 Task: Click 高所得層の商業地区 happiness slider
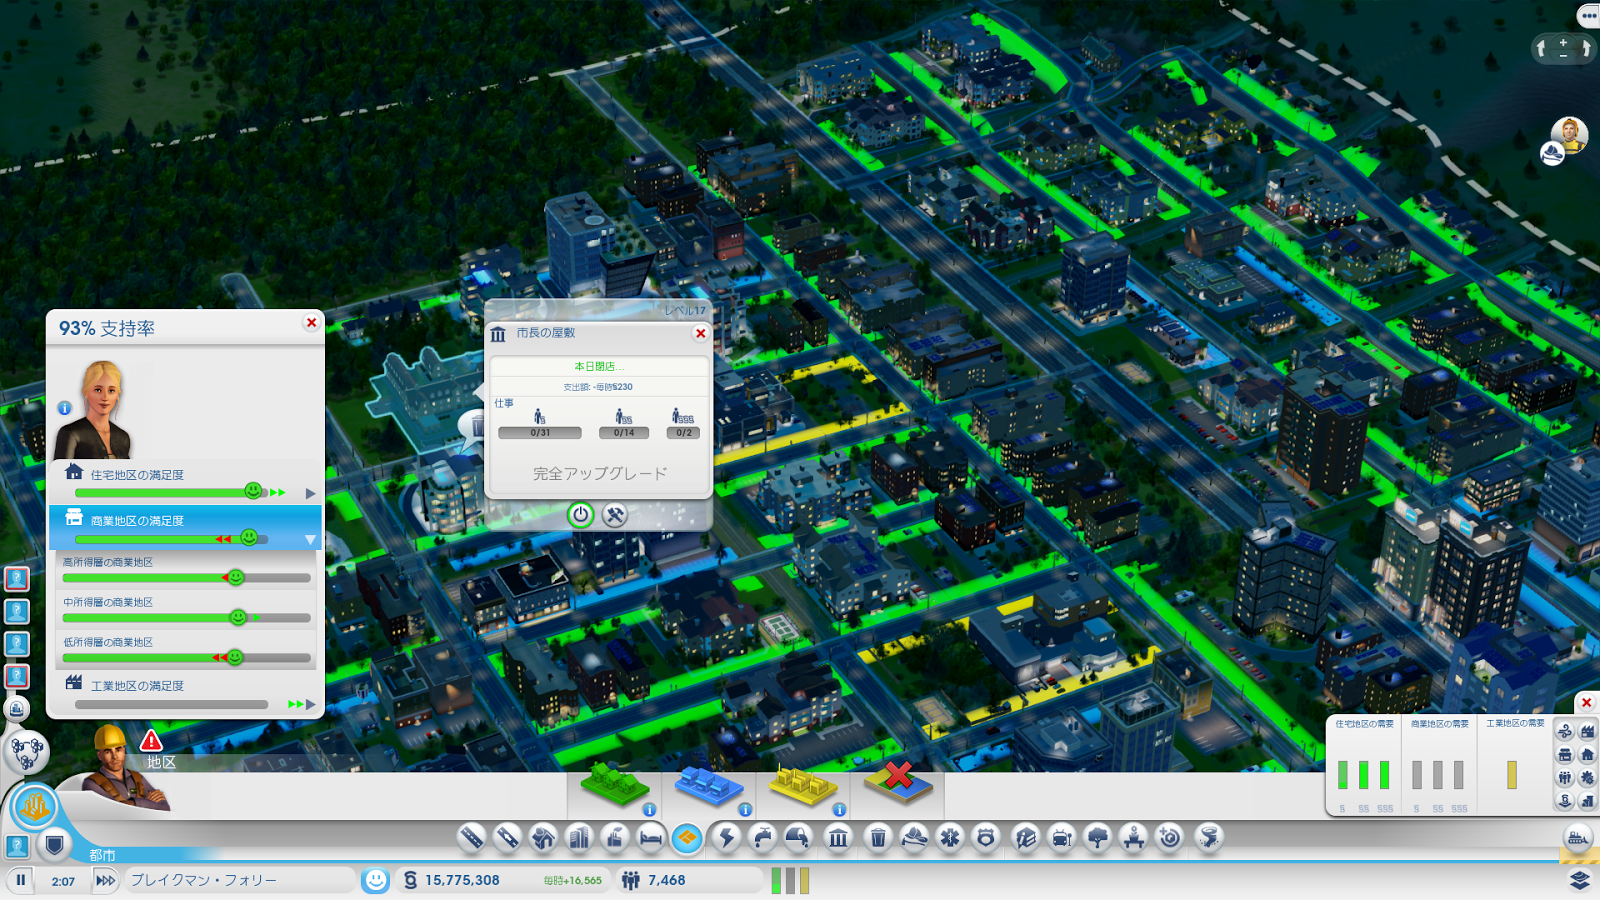pos(186,578)
